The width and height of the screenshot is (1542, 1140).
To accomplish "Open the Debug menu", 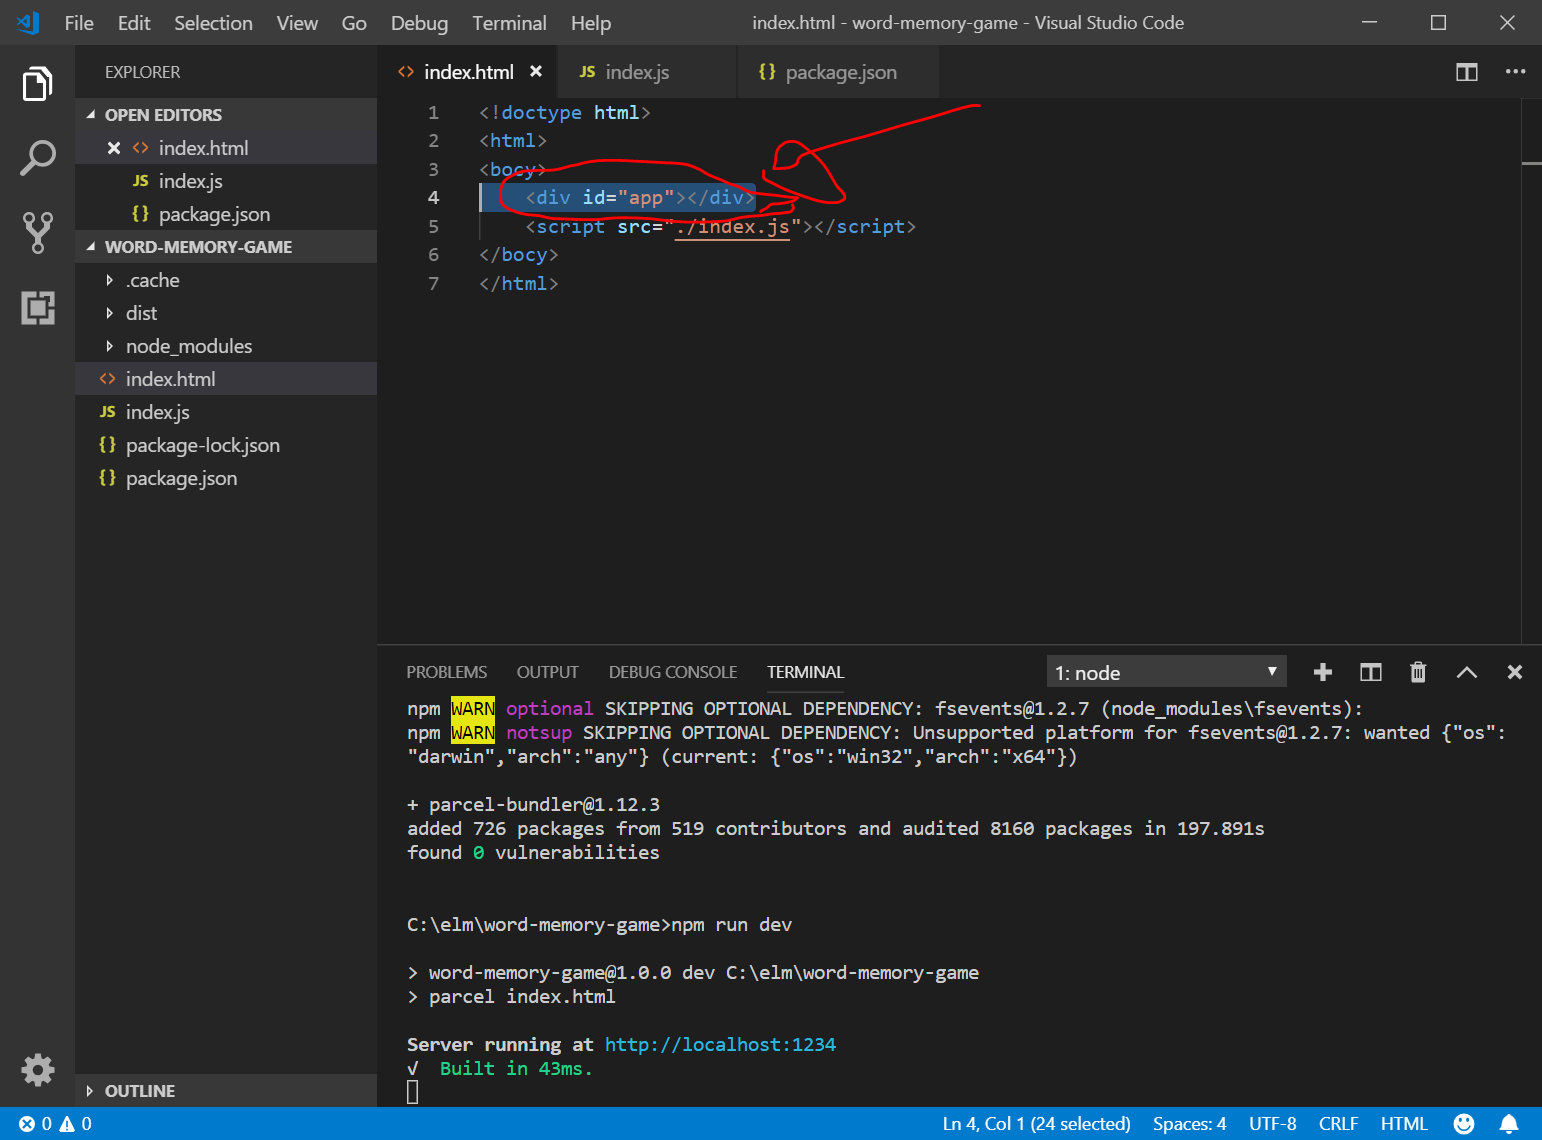I will (x=419, y=22).
